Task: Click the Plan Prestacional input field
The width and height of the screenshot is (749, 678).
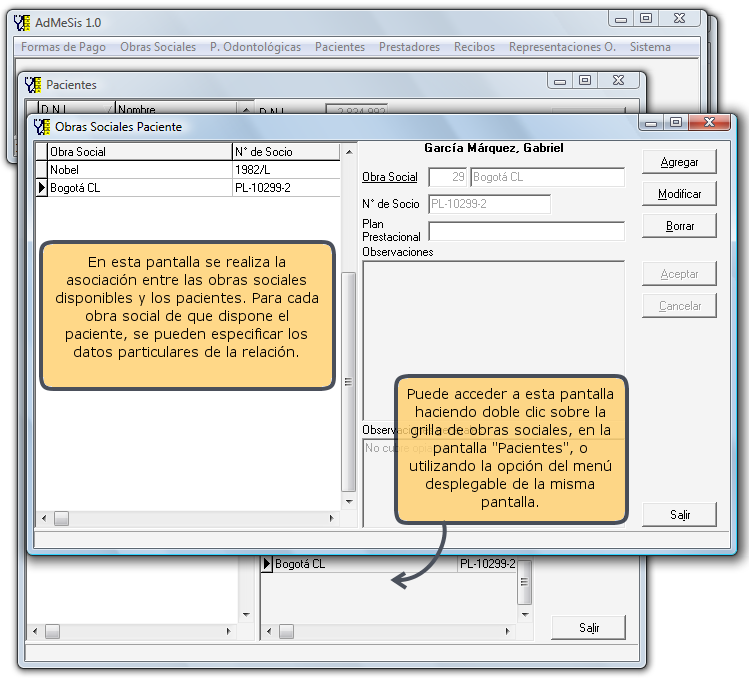Action: [x=526, y=231]
